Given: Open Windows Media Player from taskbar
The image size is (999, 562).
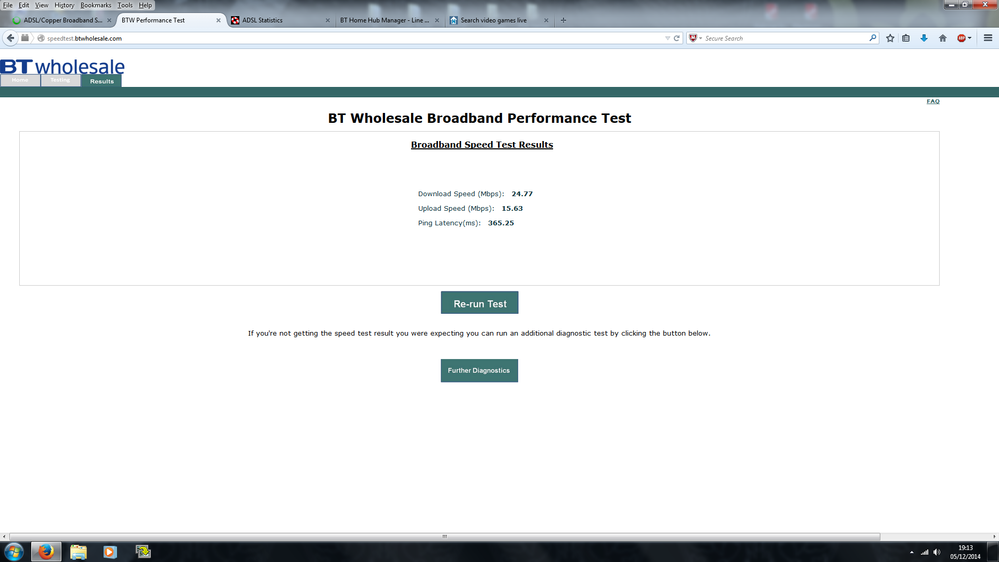Looking at the screenshot, I should [110, 552].
